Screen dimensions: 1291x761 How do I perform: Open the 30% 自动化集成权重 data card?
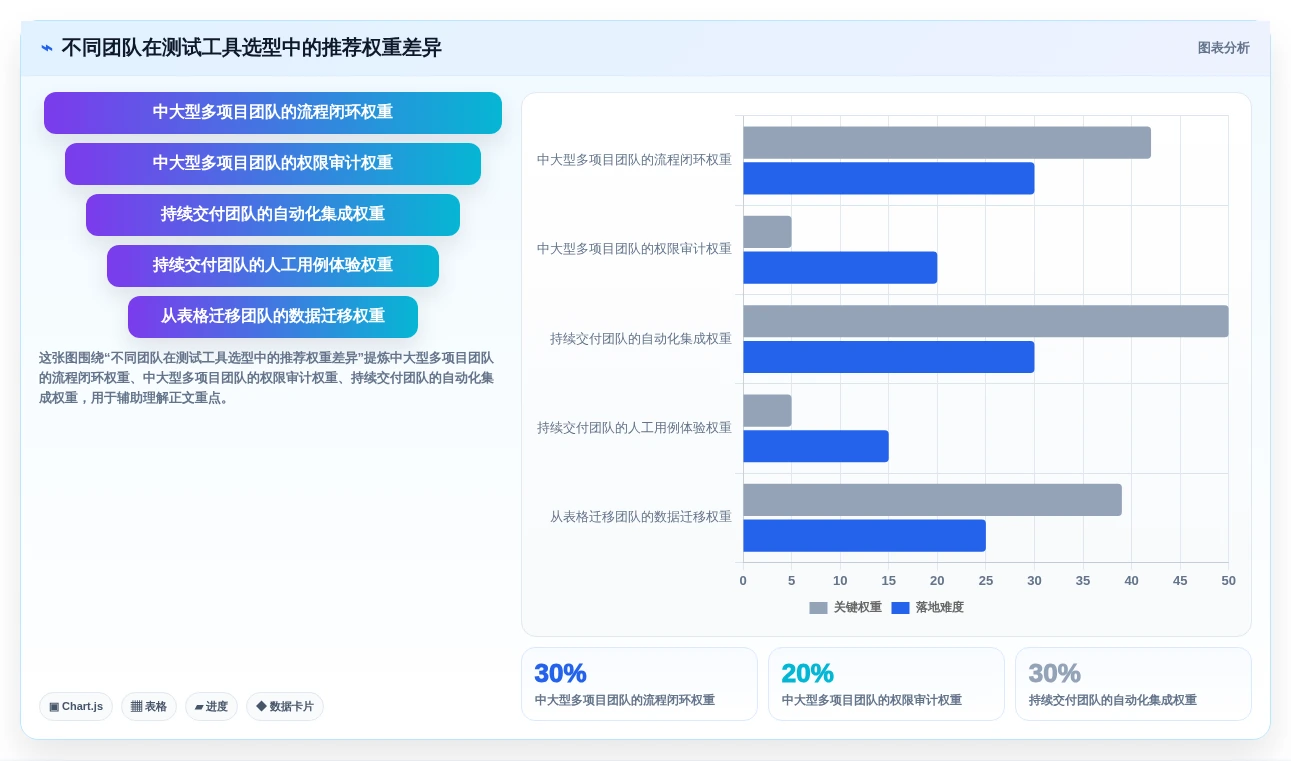click(1133, 684)
